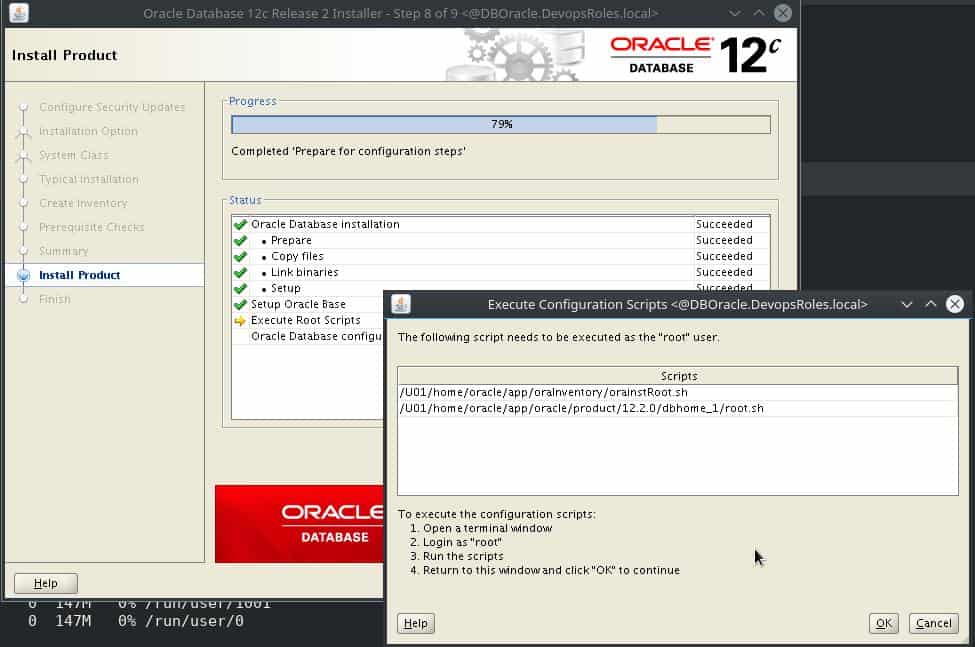Select the Execute Root Scripts status row
This screenshot has height=647, width=975.
308,321
